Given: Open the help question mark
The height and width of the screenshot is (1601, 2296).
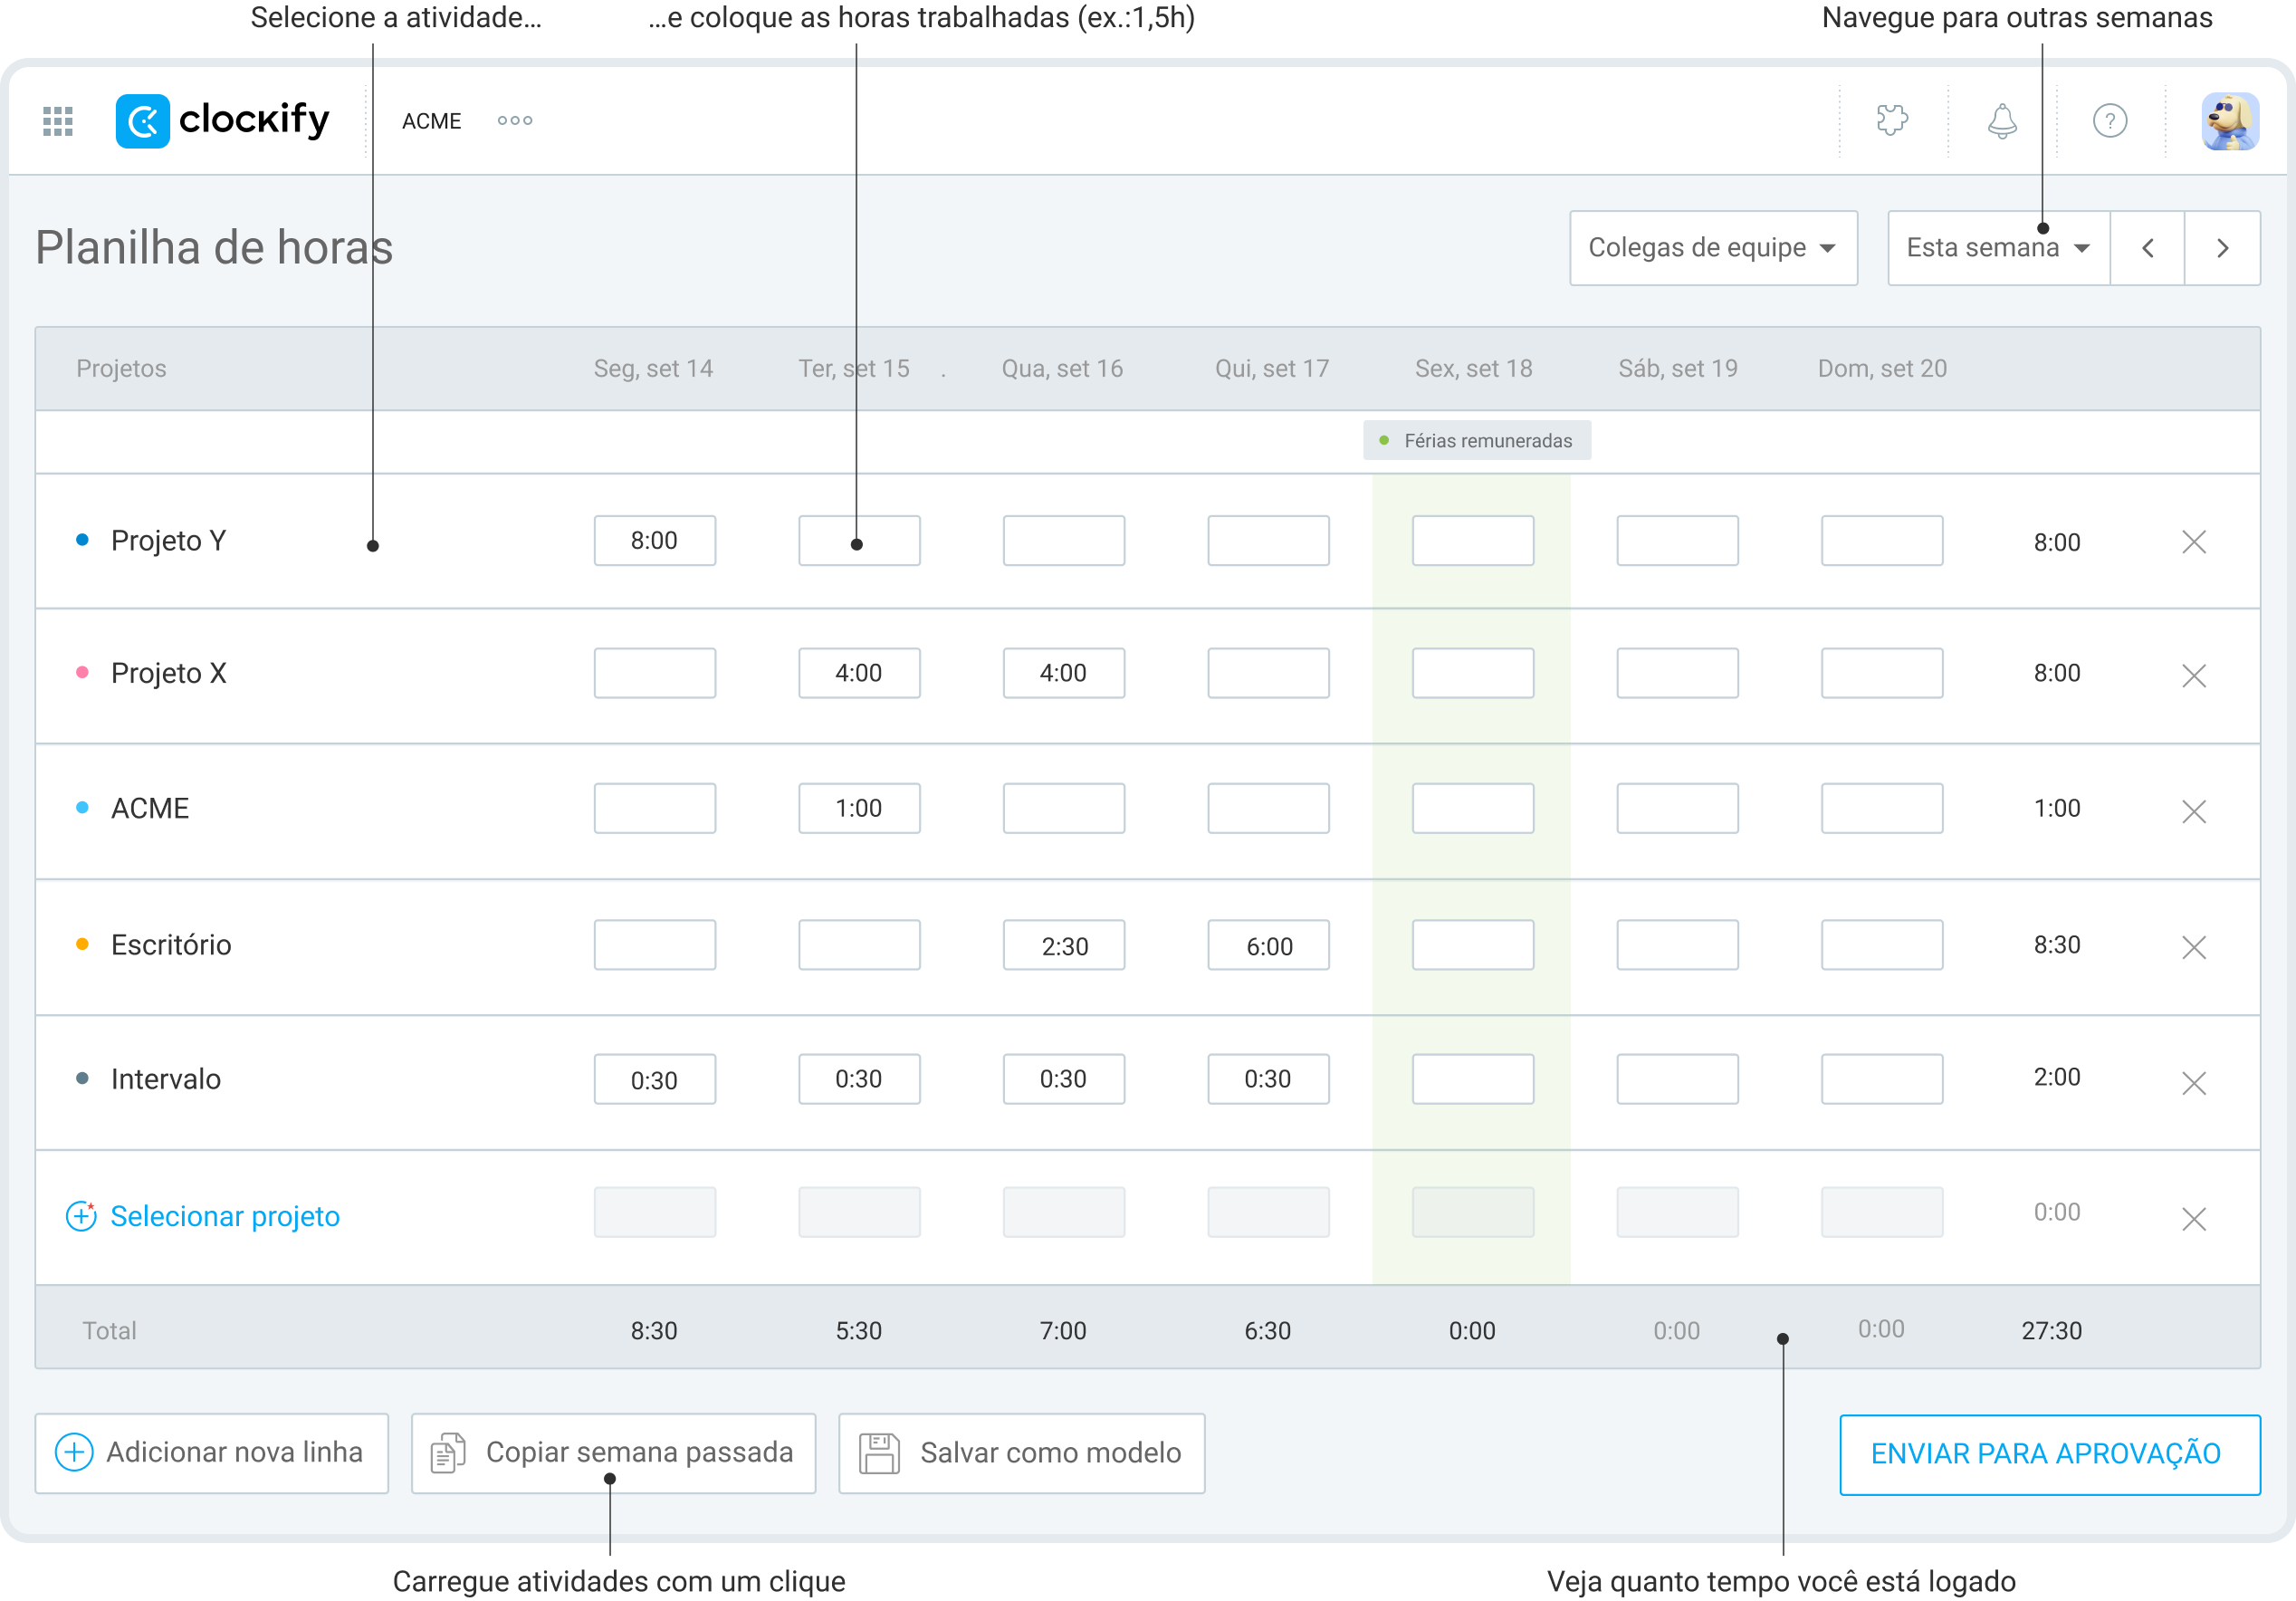Looking at the screenshot, I should [2110, 120].
